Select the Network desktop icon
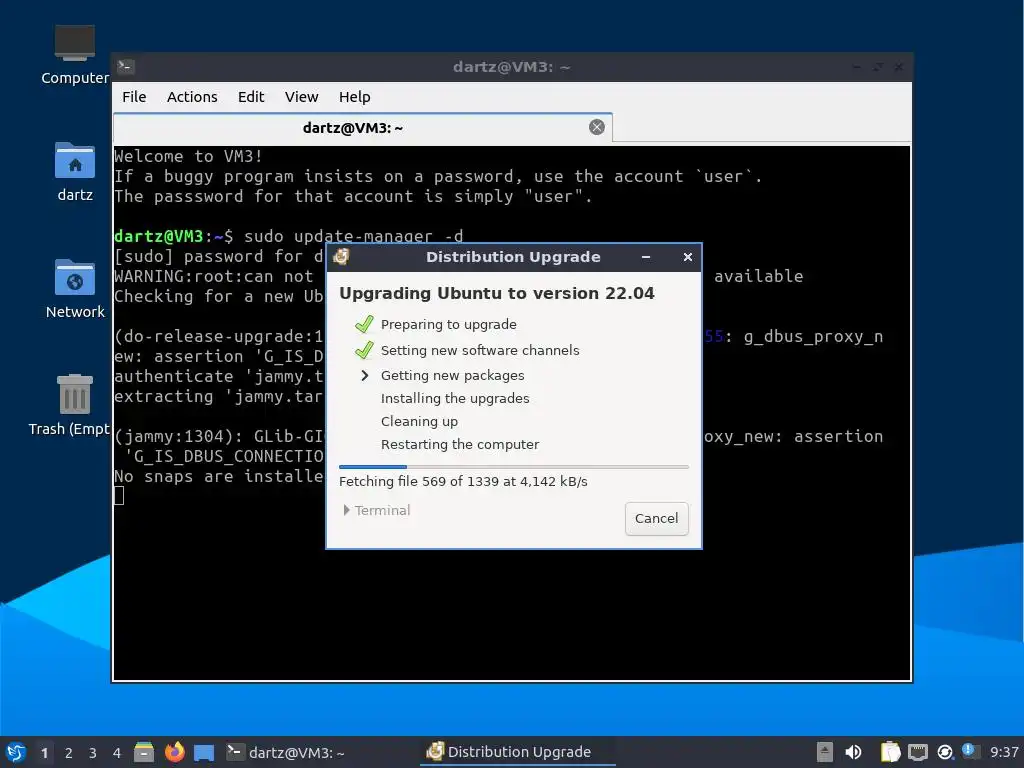Image resolution: width=1024 pixels, height=768 pixels. (x=75, y=289)
